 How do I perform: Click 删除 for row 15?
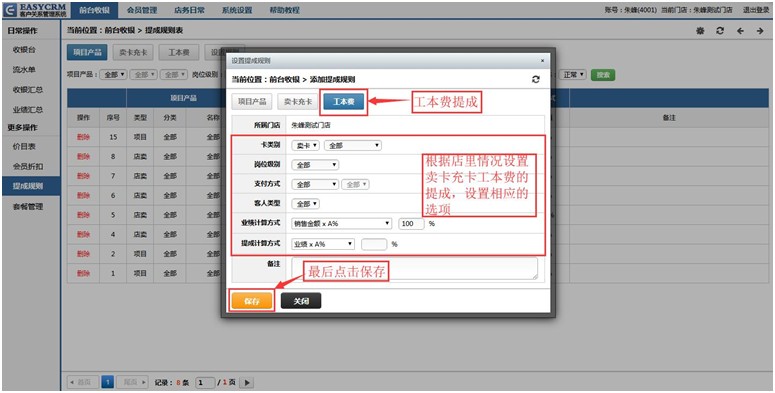pyautogui.click(x=83, y=137)
